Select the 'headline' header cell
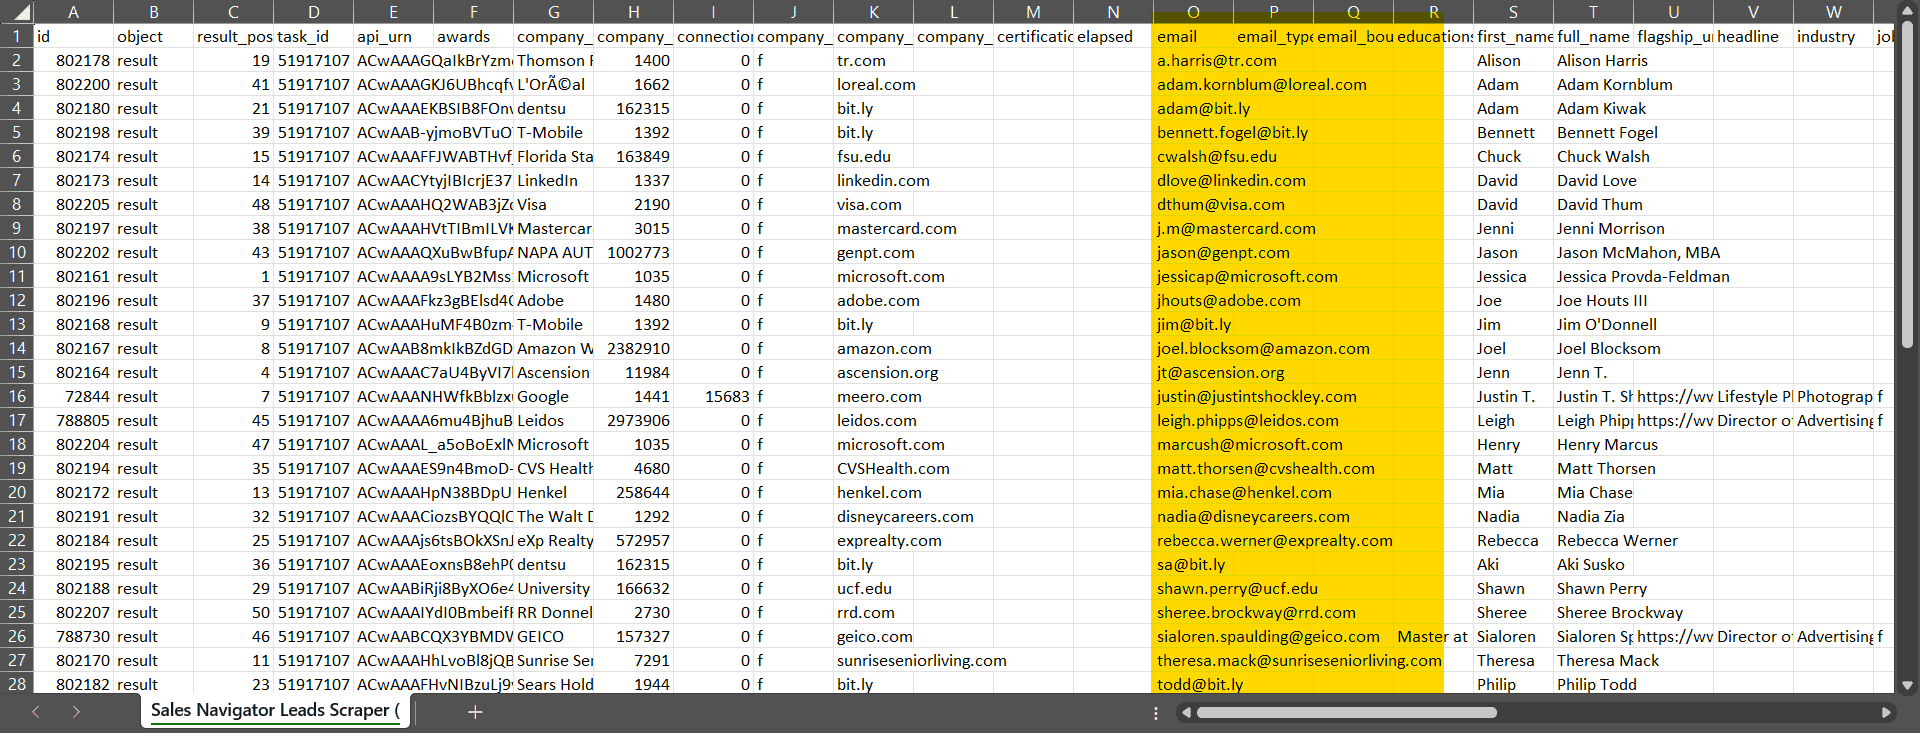Screen dimensions: 1920x733 tap(1753, 36)
